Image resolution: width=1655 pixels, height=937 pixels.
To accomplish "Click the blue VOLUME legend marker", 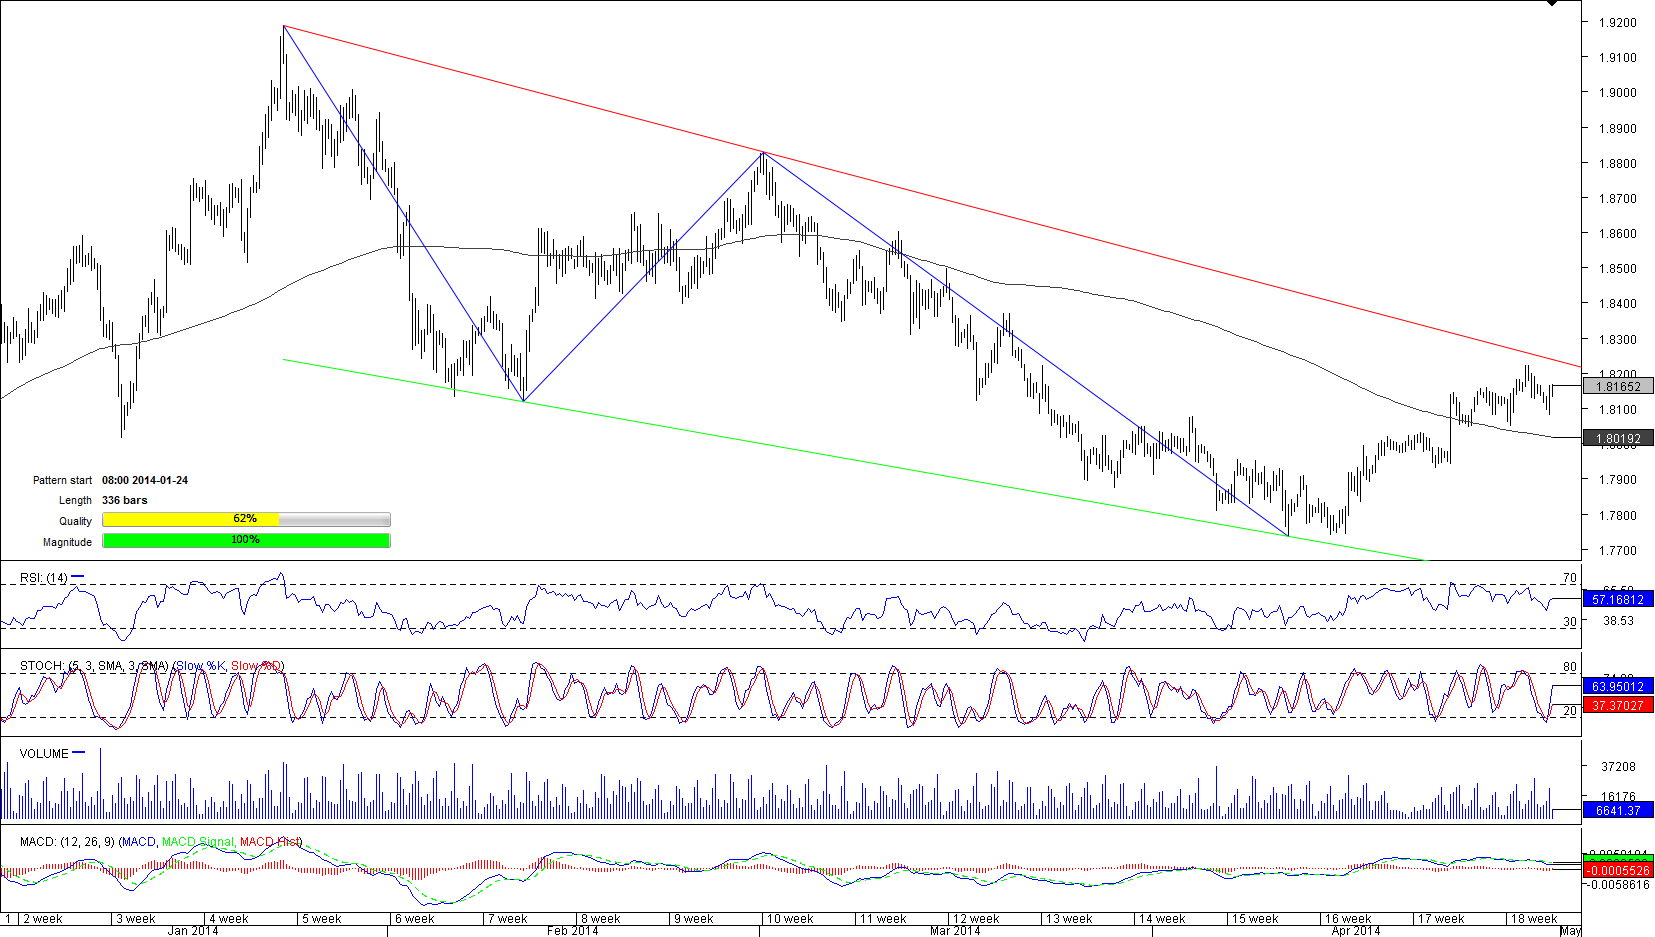I will (x=79, y=753).
